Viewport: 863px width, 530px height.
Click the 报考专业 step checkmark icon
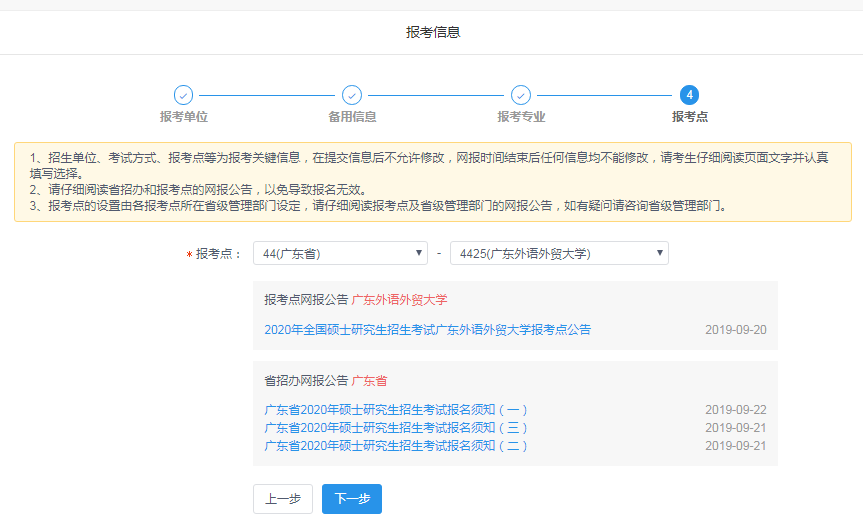521,95
